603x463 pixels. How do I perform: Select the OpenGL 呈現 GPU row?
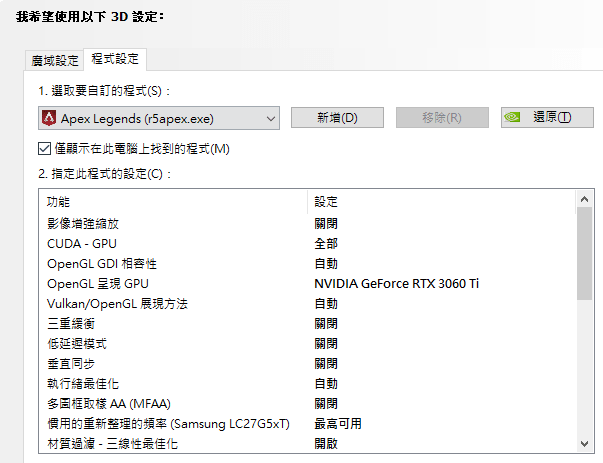click(x=308, y=283)
